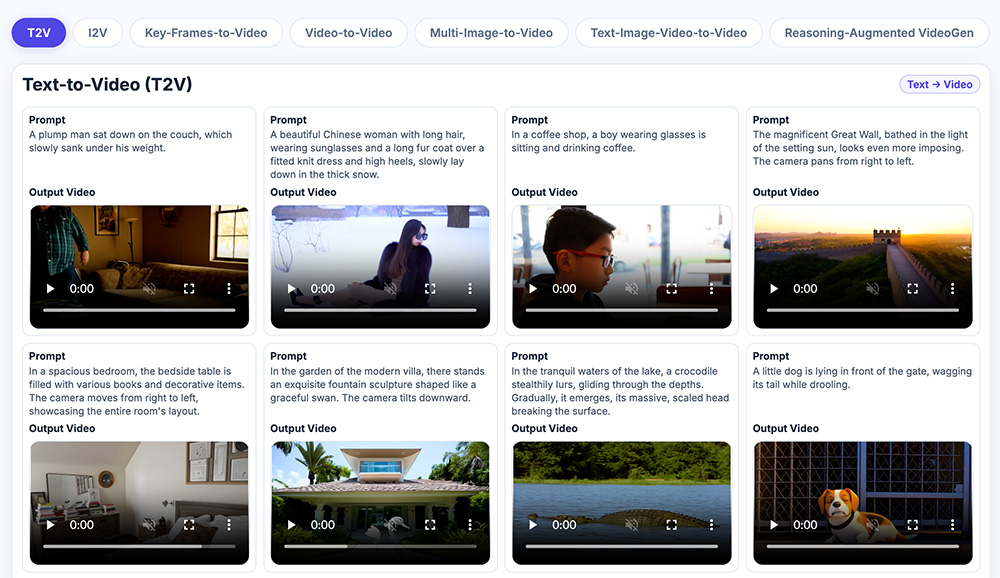Select the Reasoning-Augmented VideoGen tab
The height and width of the screenshot is (578, 1000).
878,33
